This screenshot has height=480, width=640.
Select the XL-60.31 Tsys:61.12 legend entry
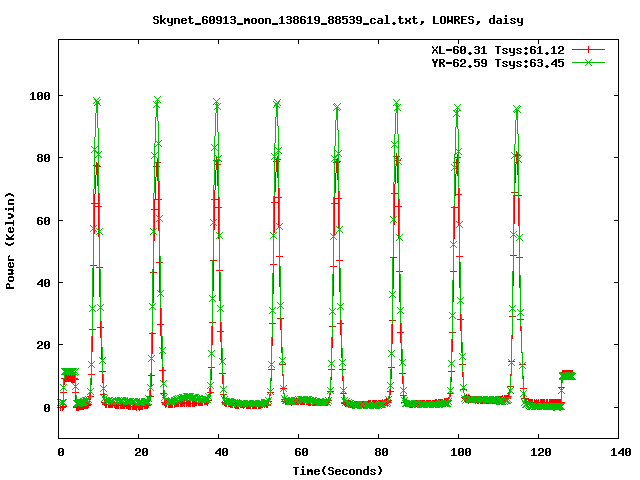[498, 50]
